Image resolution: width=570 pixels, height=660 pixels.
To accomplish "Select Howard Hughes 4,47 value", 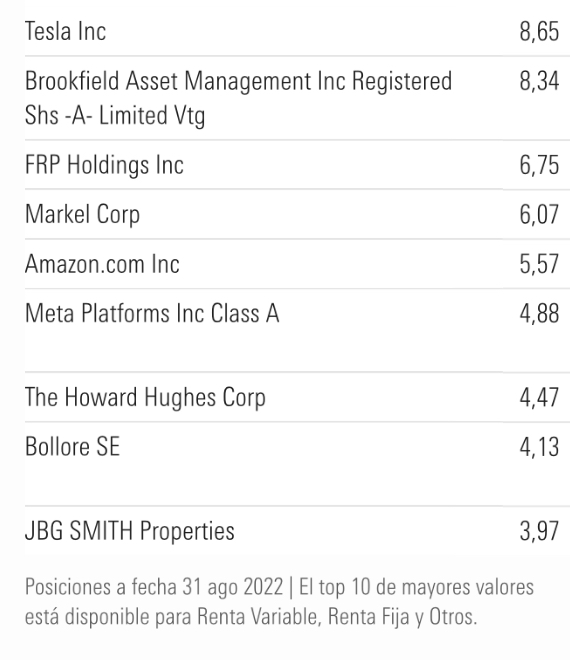I will 539,398.
